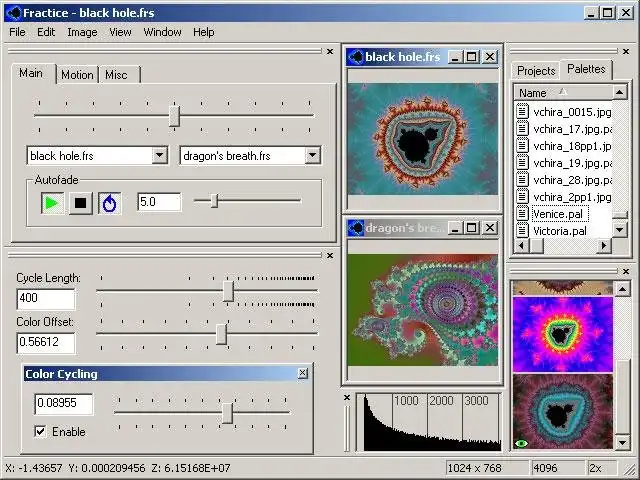
Task: Open the Window menu
Action: point(162,32)
